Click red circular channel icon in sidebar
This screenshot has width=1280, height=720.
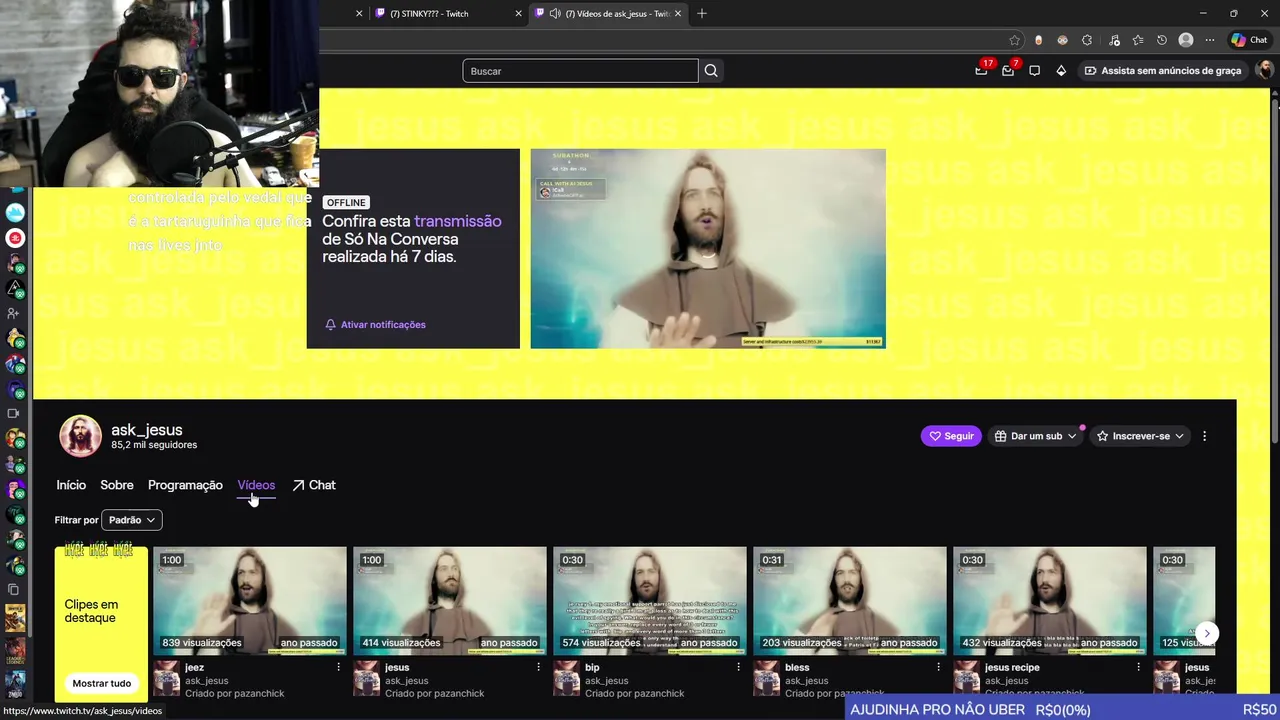15,238
